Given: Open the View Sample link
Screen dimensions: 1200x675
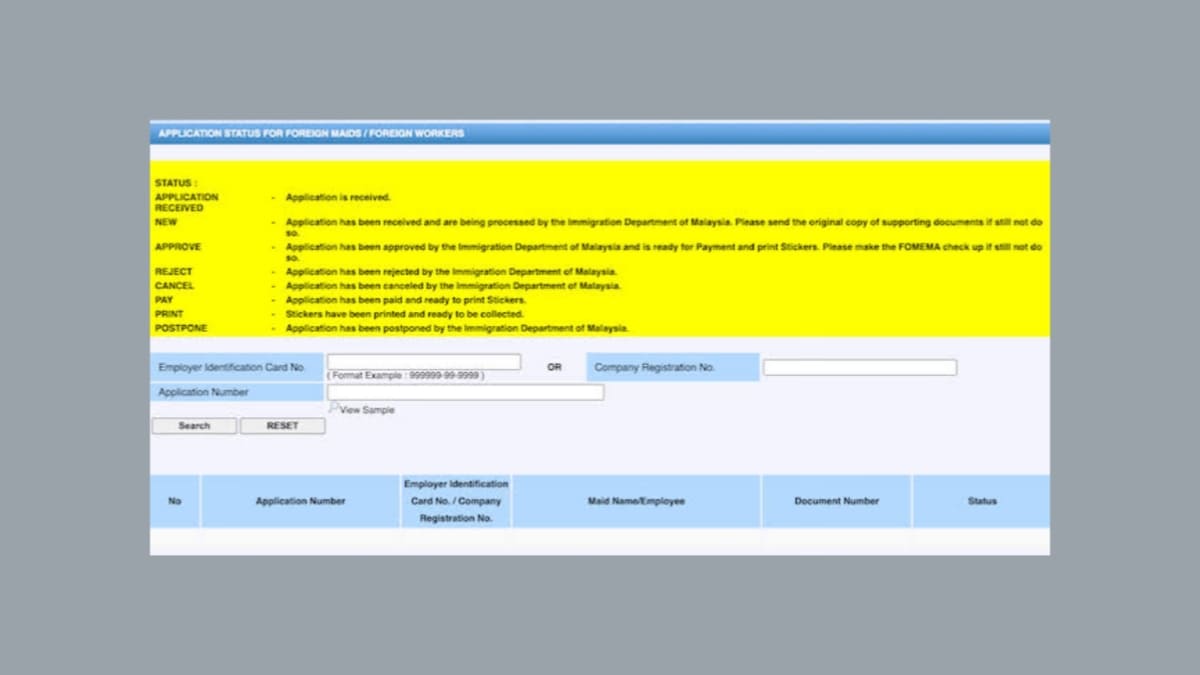Looking at the screenshot, I should tap(367, 410).
